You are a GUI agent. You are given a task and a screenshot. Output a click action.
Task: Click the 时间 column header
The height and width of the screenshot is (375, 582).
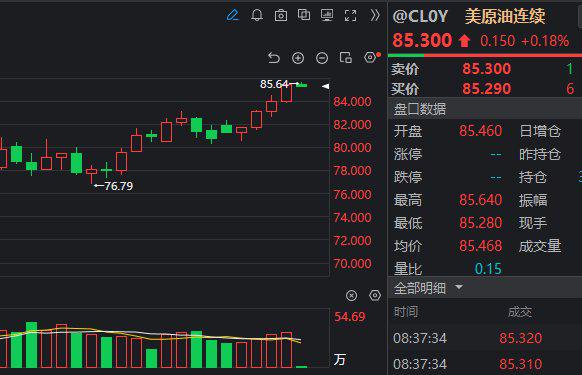[x=406, y=312]
